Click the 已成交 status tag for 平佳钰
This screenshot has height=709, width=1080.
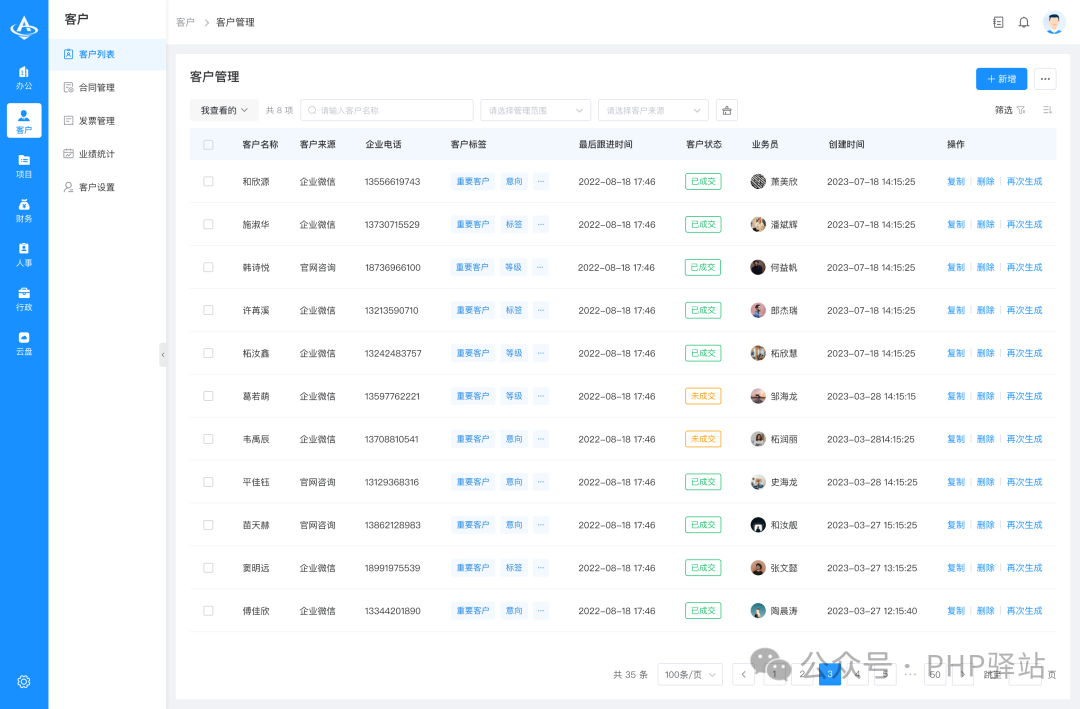pyautogui.click(x=703, y=482)
